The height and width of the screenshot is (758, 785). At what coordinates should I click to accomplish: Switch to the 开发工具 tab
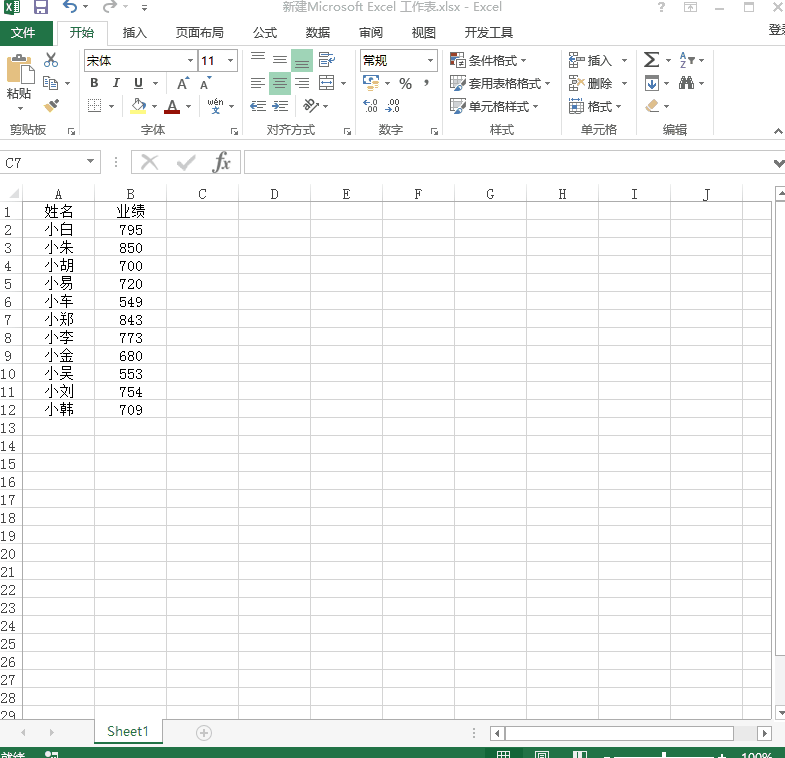(489, 33)
